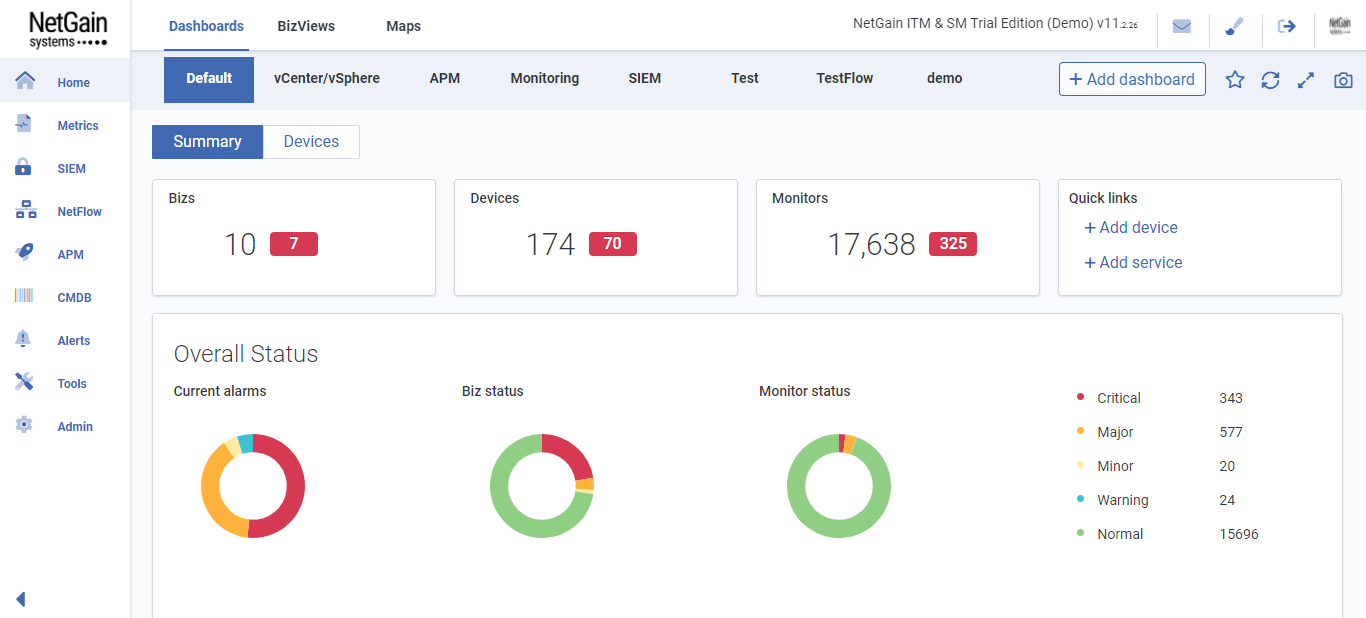Screen dimensions: 1366x618
Task: Open the messages envelope icon
Action: pos(1182,27)
